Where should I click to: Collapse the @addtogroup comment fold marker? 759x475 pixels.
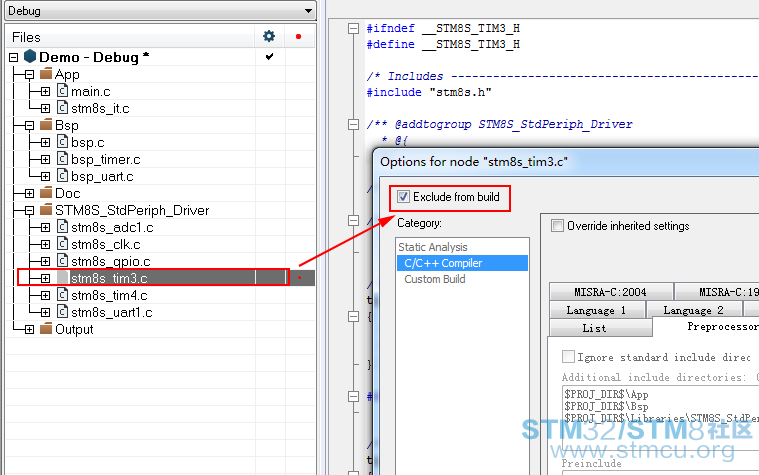(353, 124)
